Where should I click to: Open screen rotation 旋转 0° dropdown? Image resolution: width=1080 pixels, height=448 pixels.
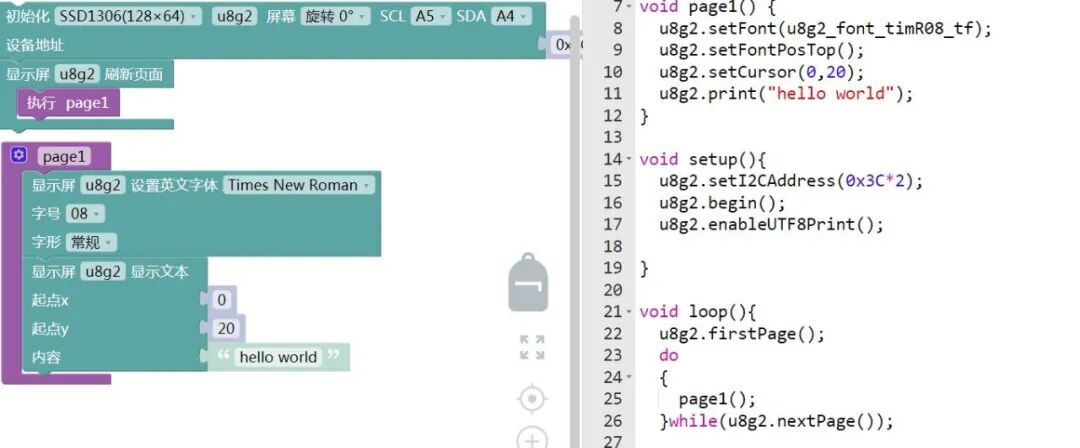(x=335, y=16)
